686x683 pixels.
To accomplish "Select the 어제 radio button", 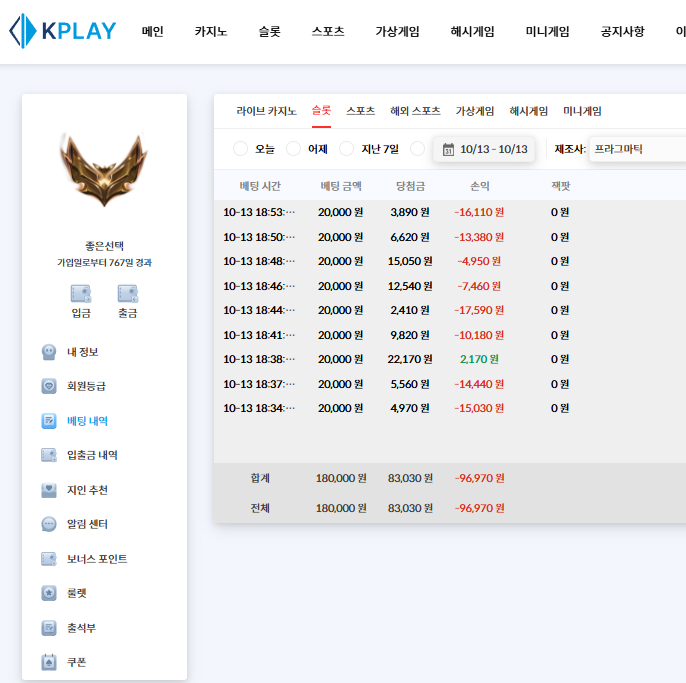I will [293, 149].
